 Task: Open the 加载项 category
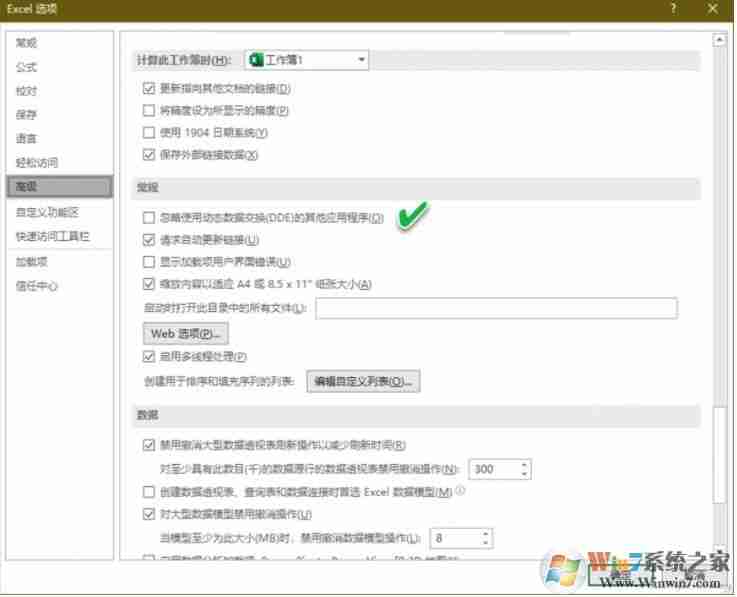(x=31, y=262)
